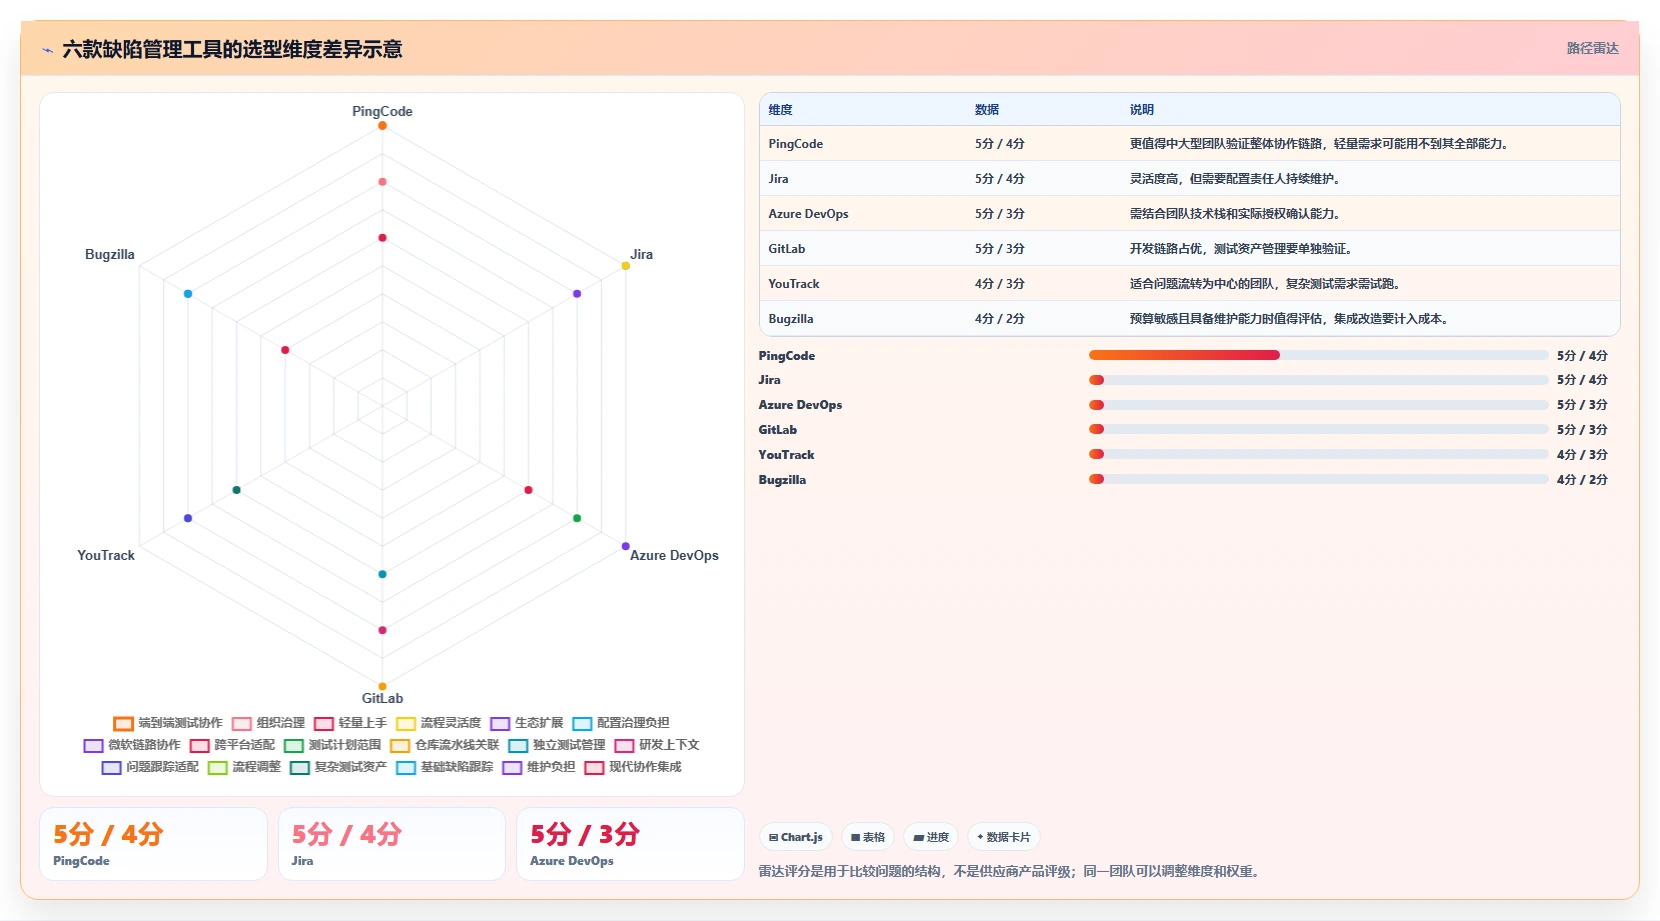Click the PingCode progress bar

[1318, 355]
